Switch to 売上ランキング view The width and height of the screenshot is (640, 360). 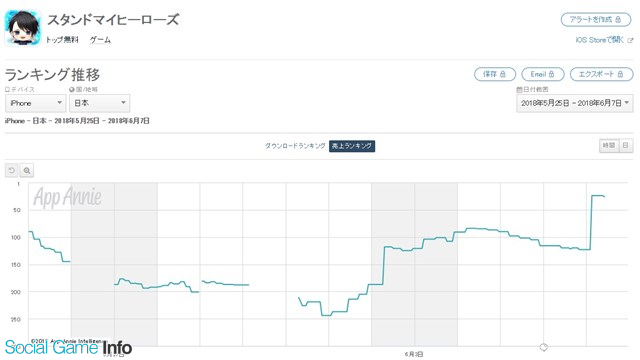click(352, 146)
